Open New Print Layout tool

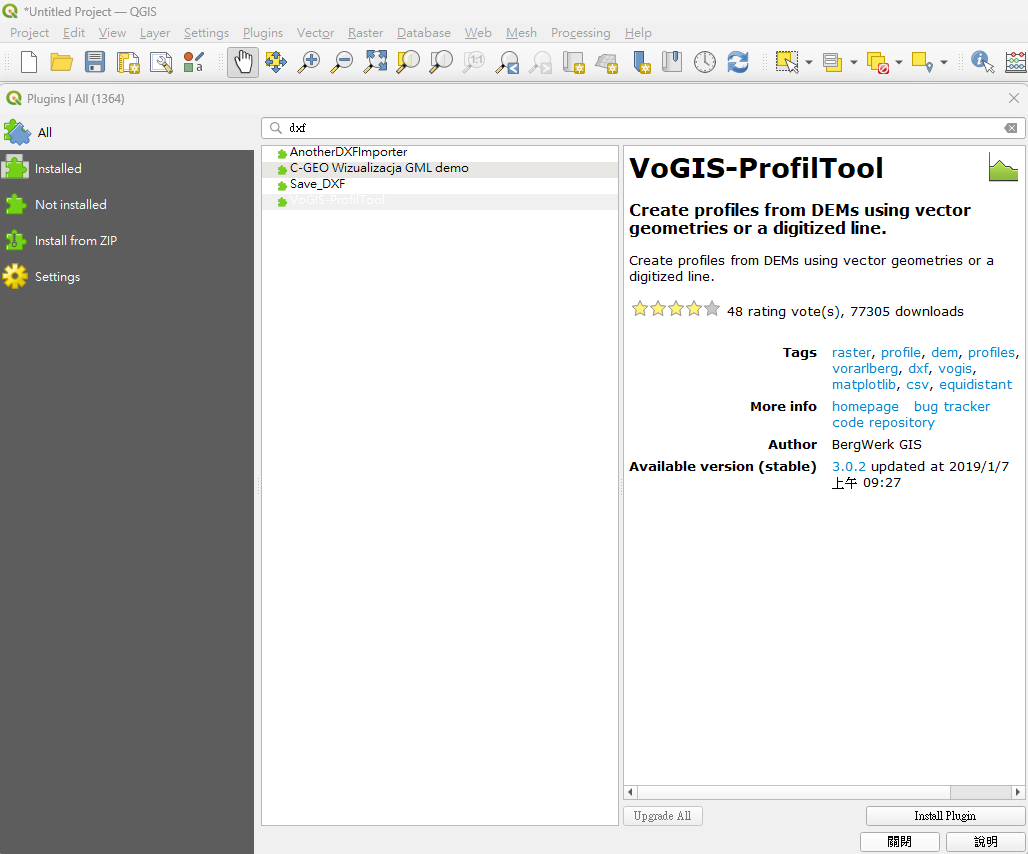(x=128, y=62)
